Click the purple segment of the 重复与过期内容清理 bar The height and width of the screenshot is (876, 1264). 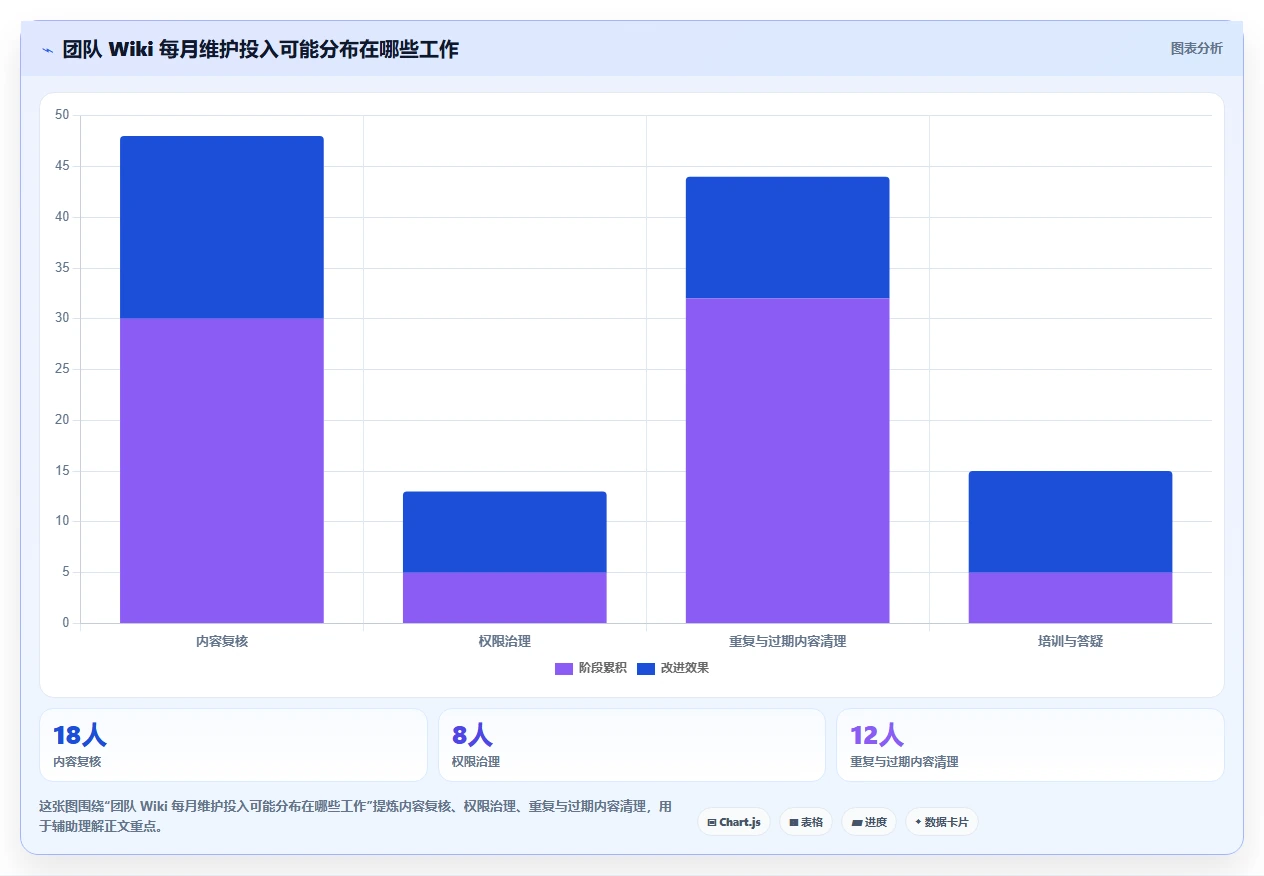(788, 460)
